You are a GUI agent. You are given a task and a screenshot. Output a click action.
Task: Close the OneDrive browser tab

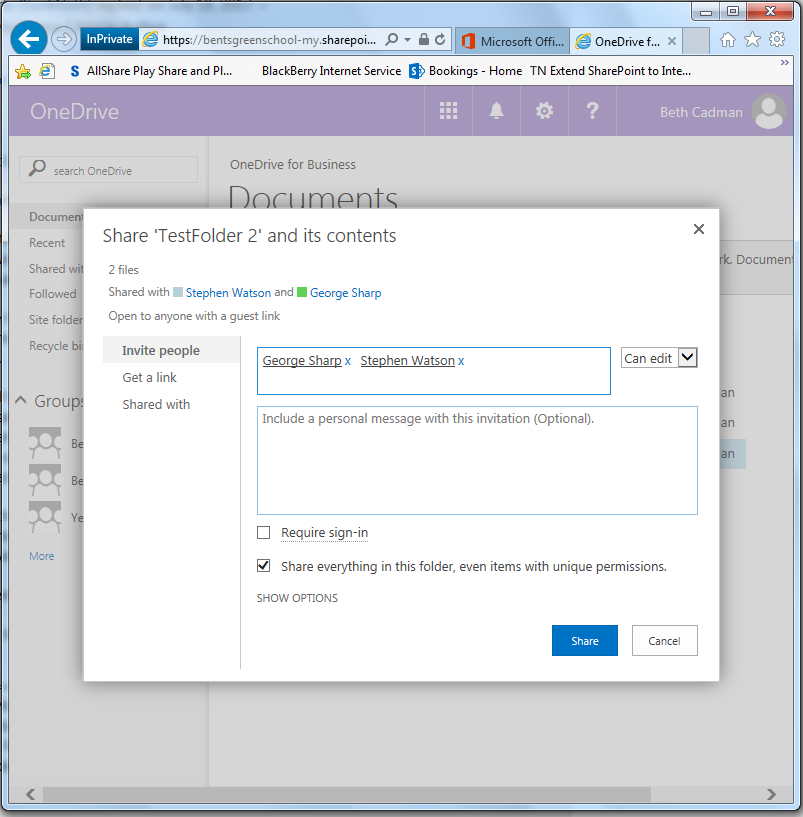pyautogui.click(x=672, y=41)
